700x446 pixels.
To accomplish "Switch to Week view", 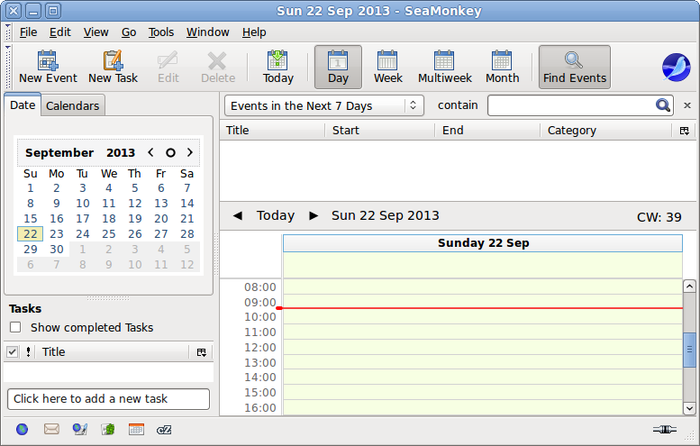I will tap(388, 67).
